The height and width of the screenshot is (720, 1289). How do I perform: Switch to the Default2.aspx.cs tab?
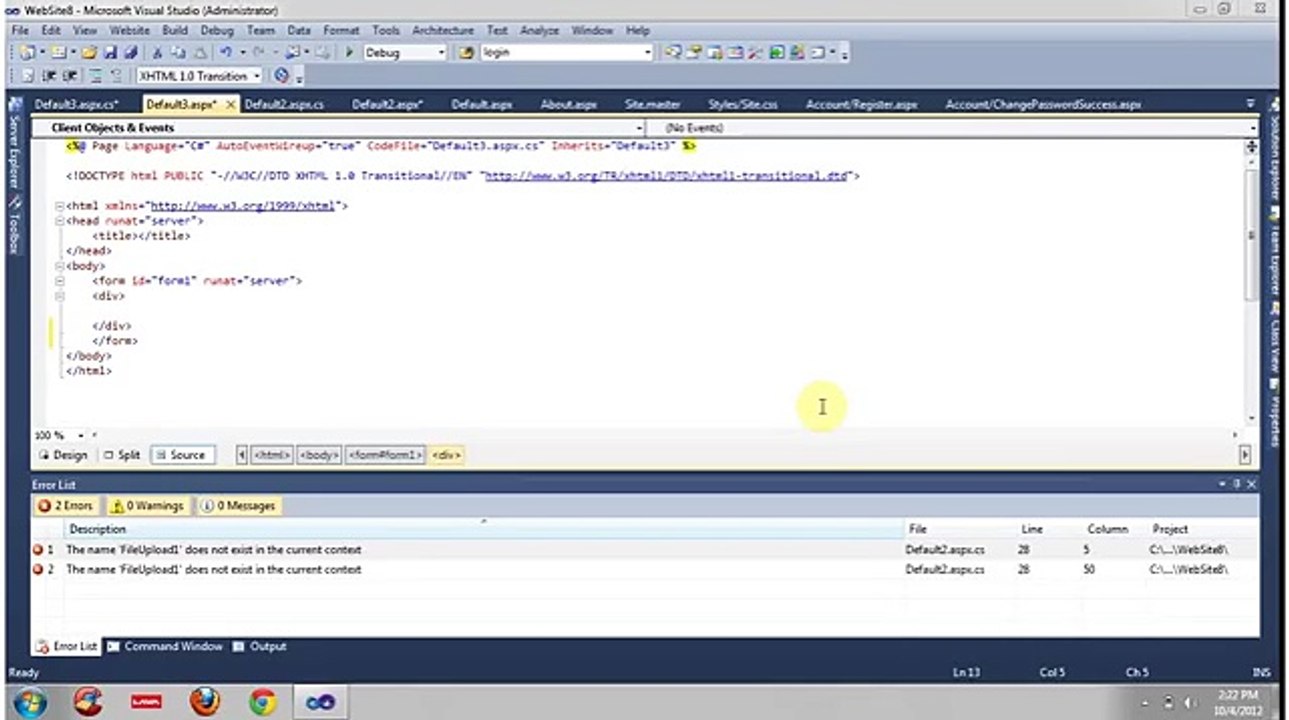pyautogui.click(x=284, y=104)
